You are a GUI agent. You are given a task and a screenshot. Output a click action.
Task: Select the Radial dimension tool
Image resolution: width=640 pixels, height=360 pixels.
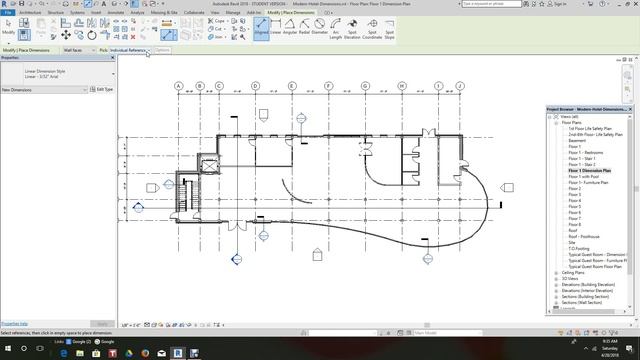[x=304, y=27]
